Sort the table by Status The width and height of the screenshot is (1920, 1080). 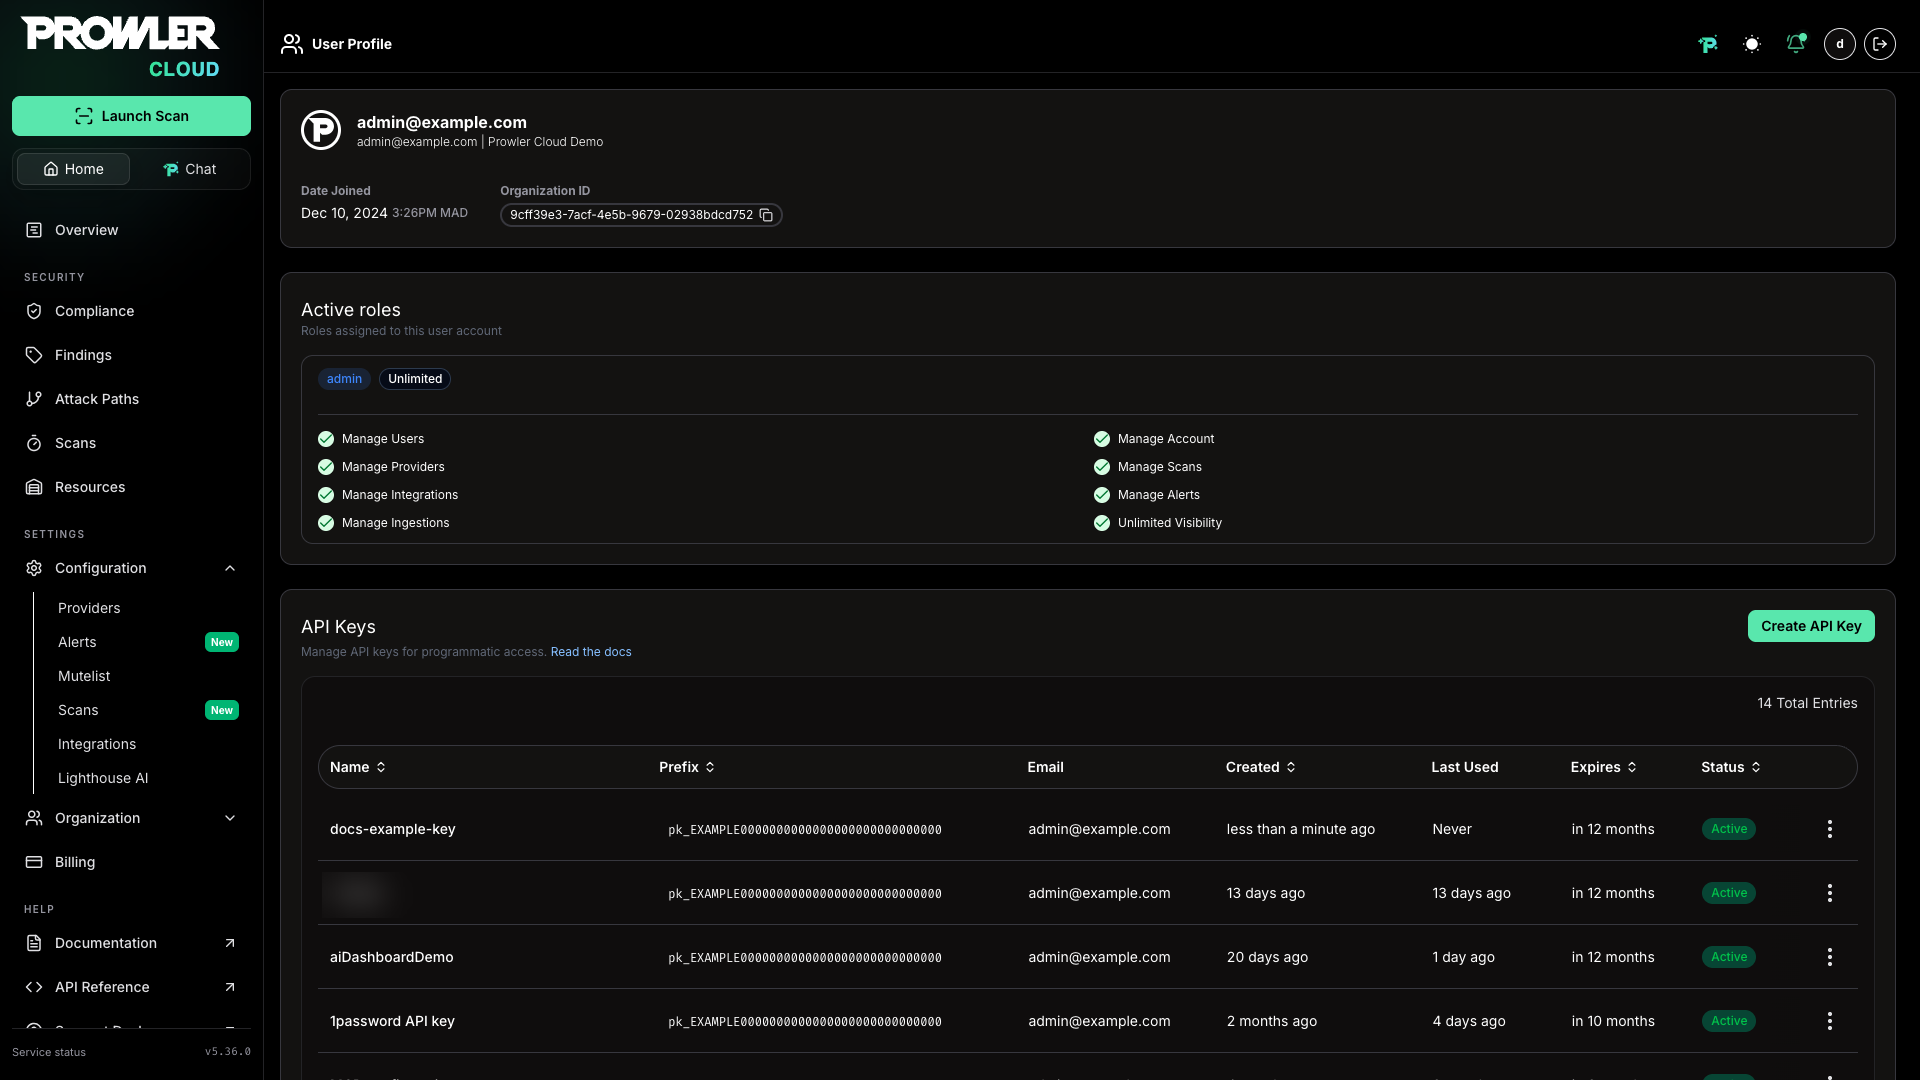(x=1731, y=767)
